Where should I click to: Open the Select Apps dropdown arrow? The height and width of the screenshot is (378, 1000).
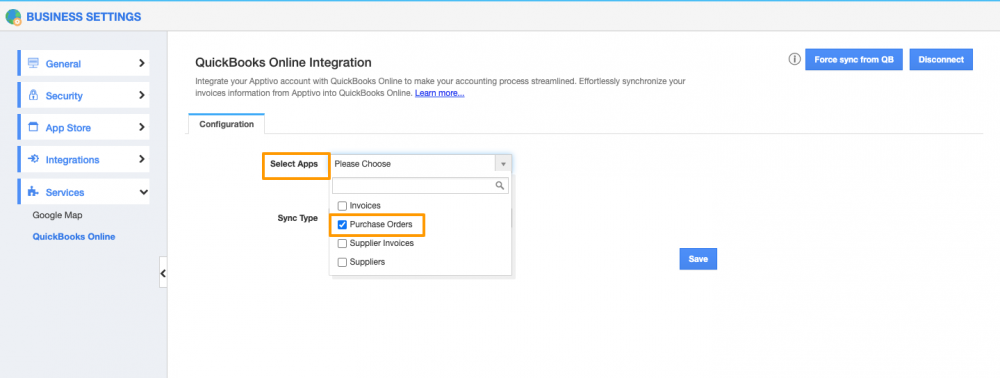[x=503, y=164]
